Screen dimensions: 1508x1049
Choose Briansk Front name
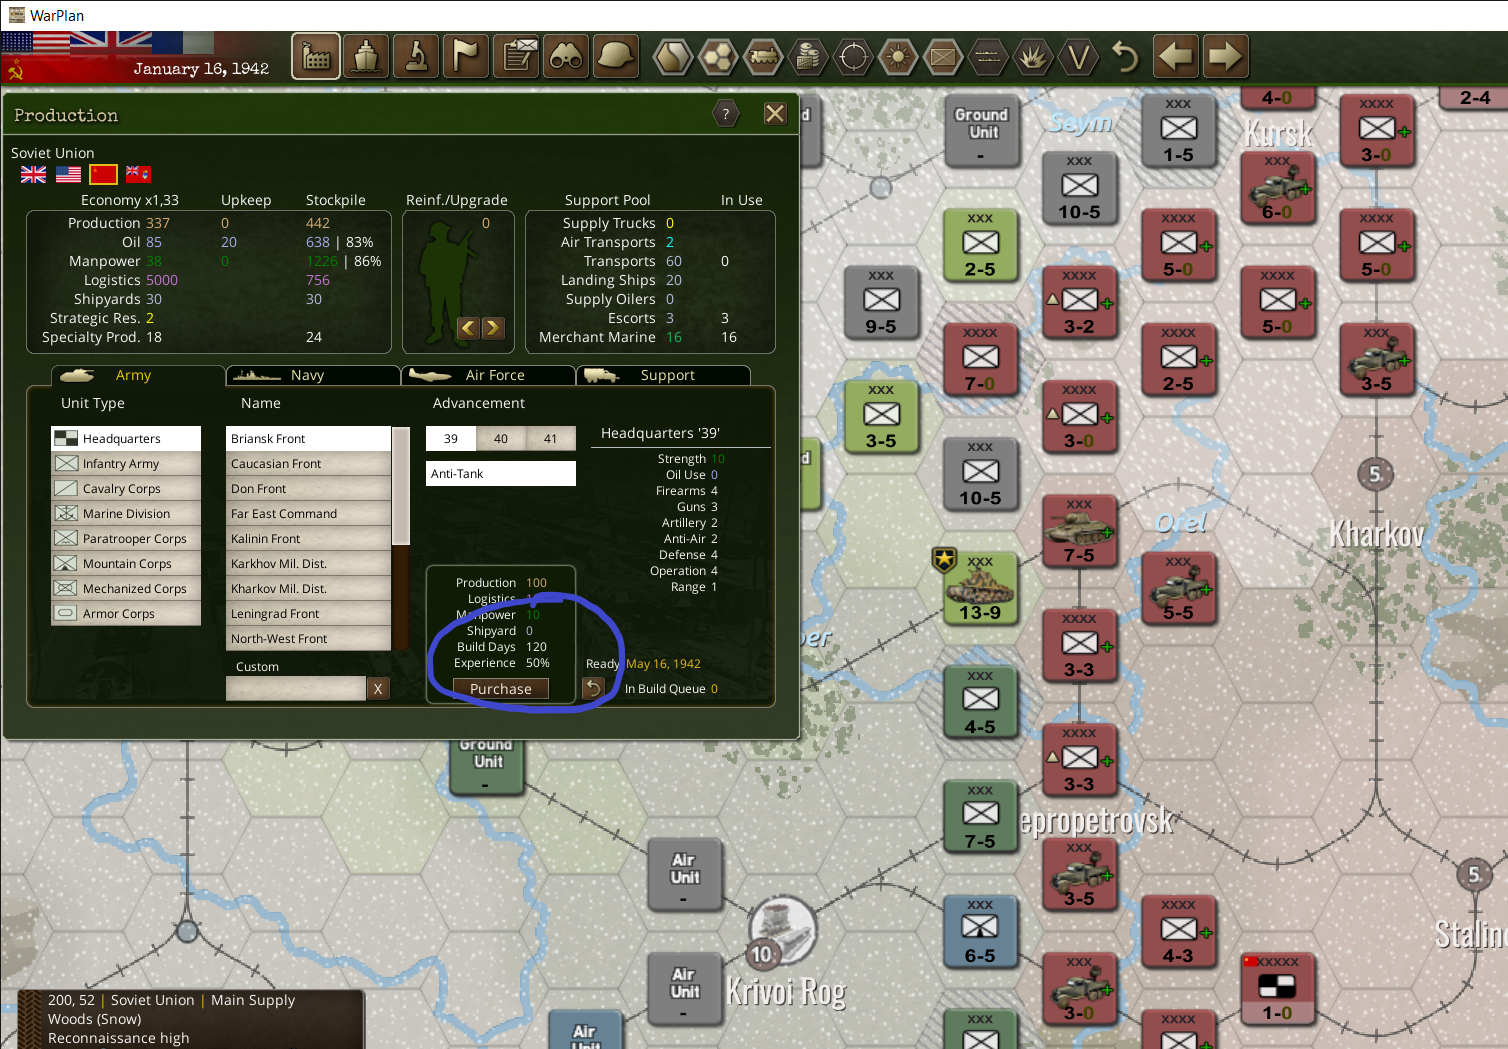tap(308, 438)
